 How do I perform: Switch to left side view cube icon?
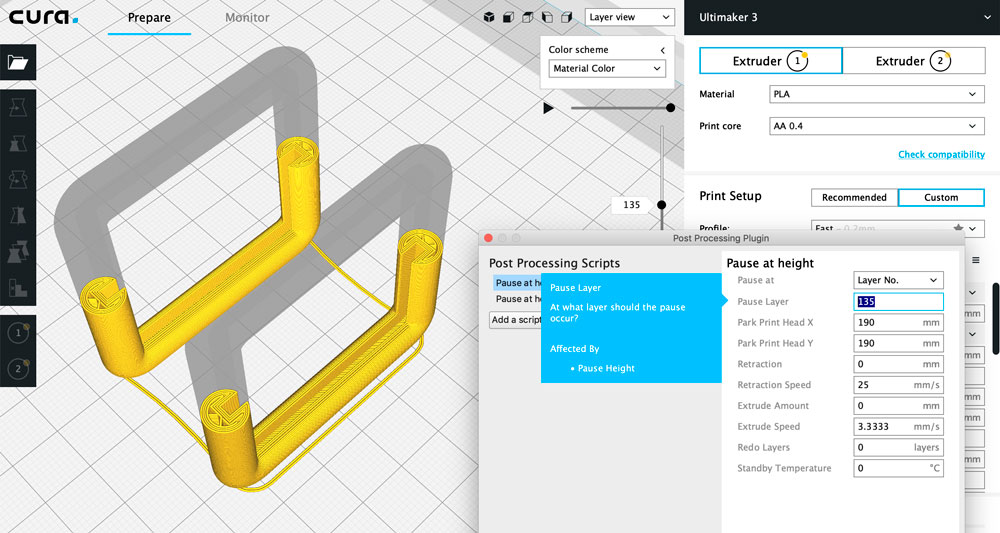(547, 17)
